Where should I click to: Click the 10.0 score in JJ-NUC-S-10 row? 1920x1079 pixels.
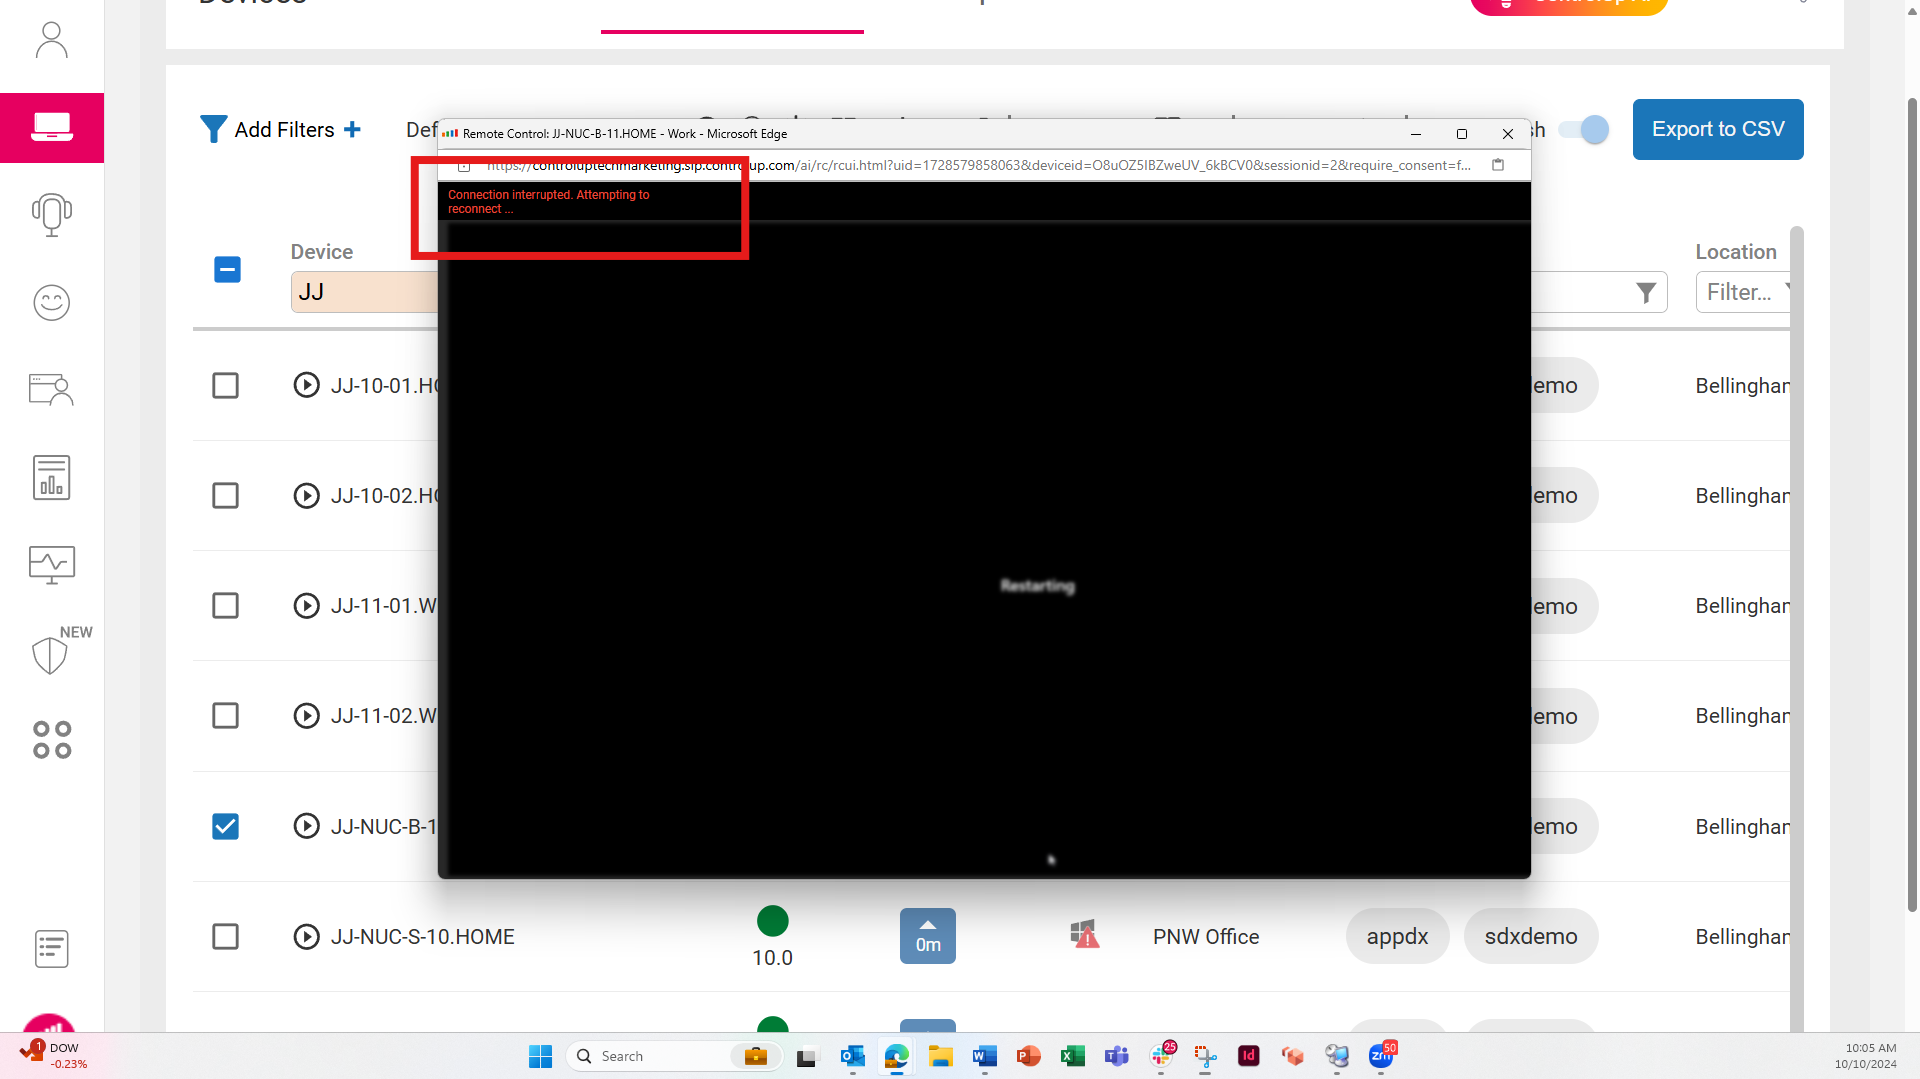tap(772, 958)
